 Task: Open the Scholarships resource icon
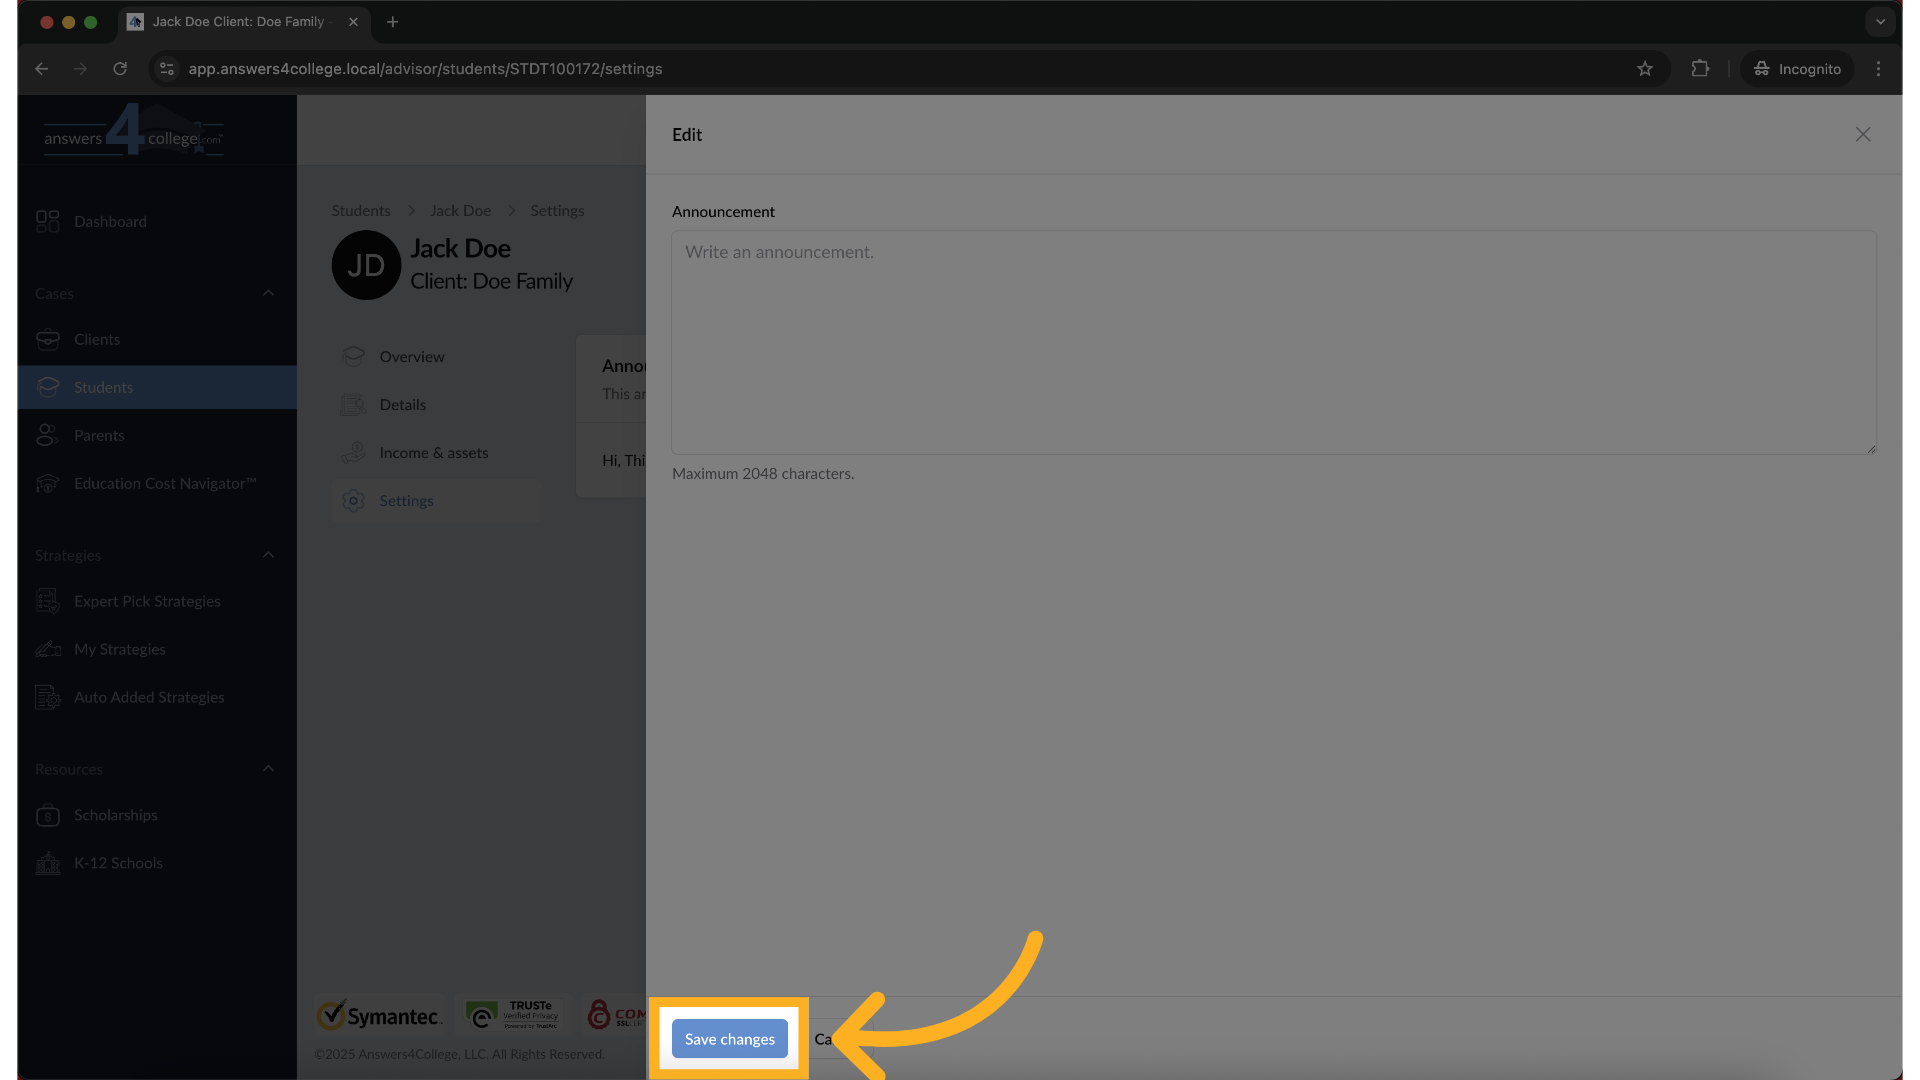click(x=48, y=815)
